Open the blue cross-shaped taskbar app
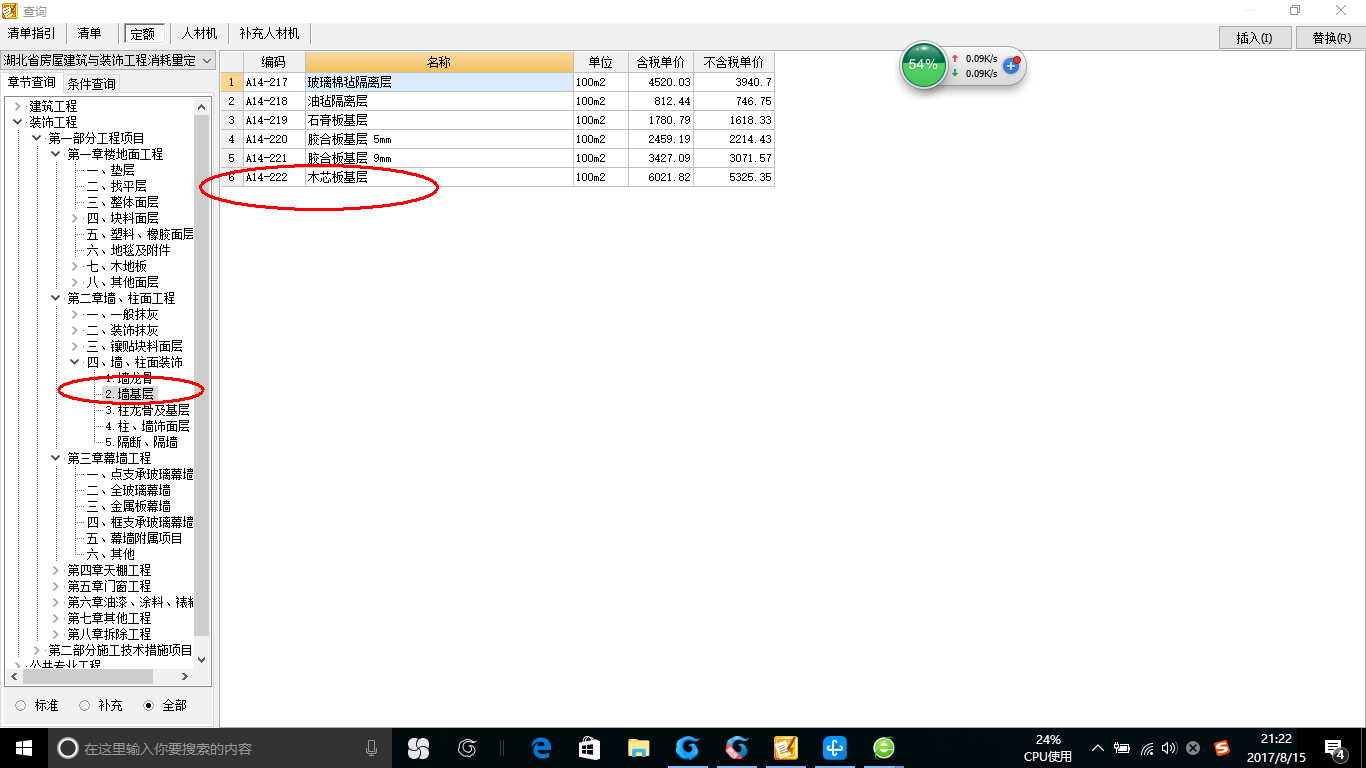The height and width of the screenshot is (768, 1366). tap(835, 748)
